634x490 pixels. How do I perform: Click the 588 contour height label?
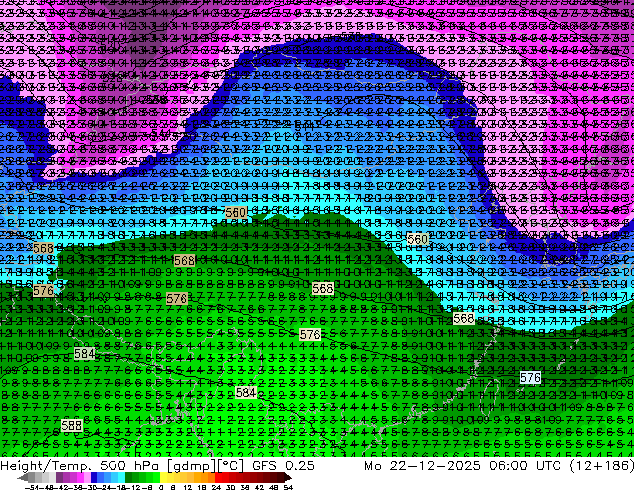(72, 425)
